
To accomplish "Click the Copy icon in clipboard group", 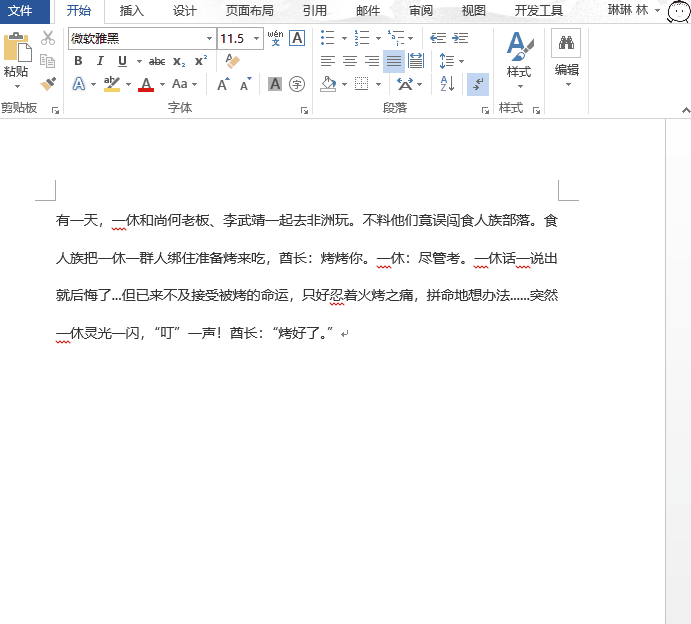I will (x=48, y=61).
